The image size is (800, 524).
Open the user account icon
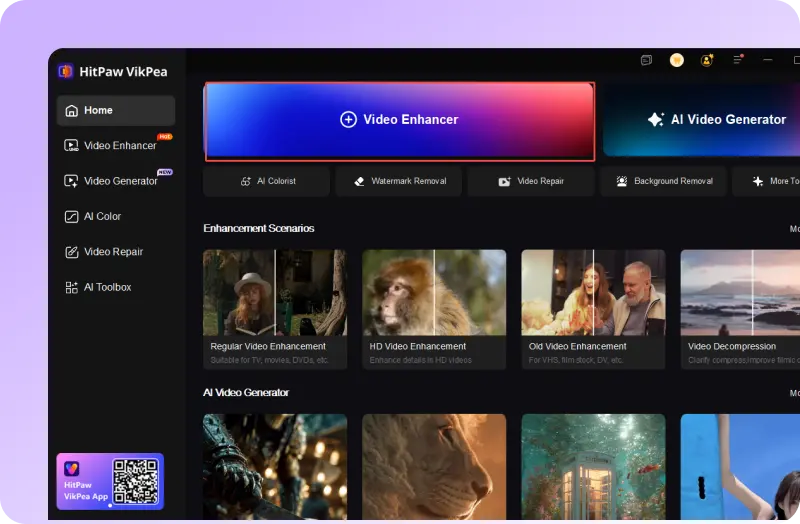tap(707, 60)
